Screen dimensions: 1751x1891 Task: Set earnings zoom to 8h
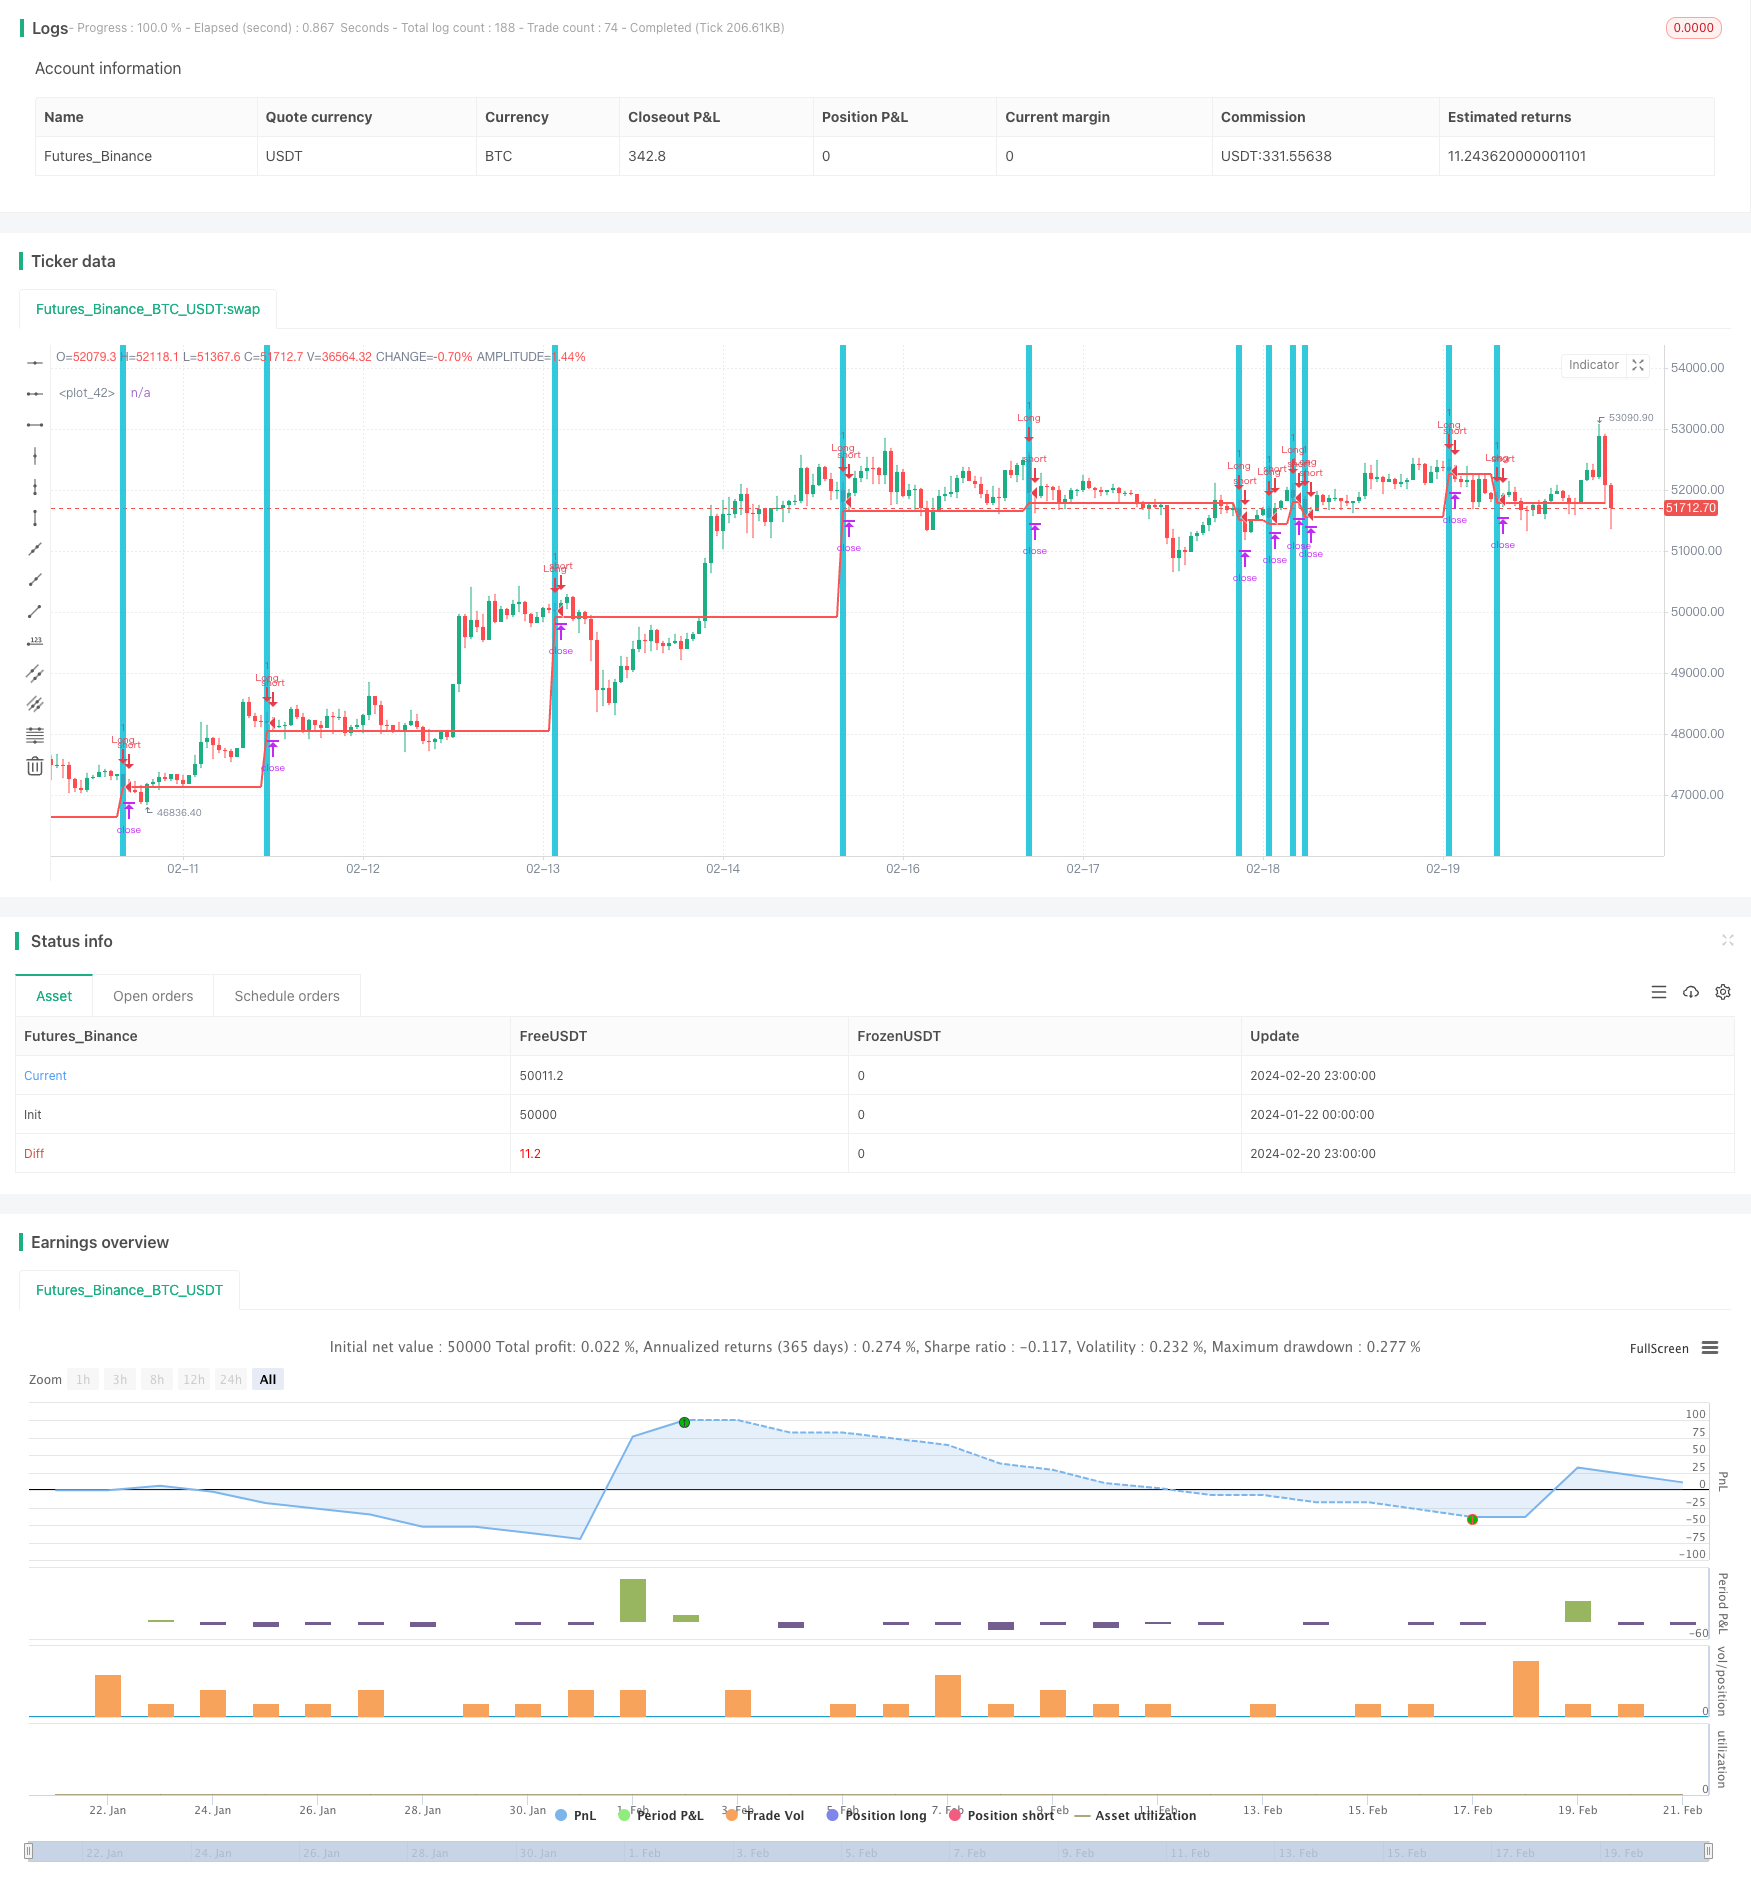[157, 1379]
